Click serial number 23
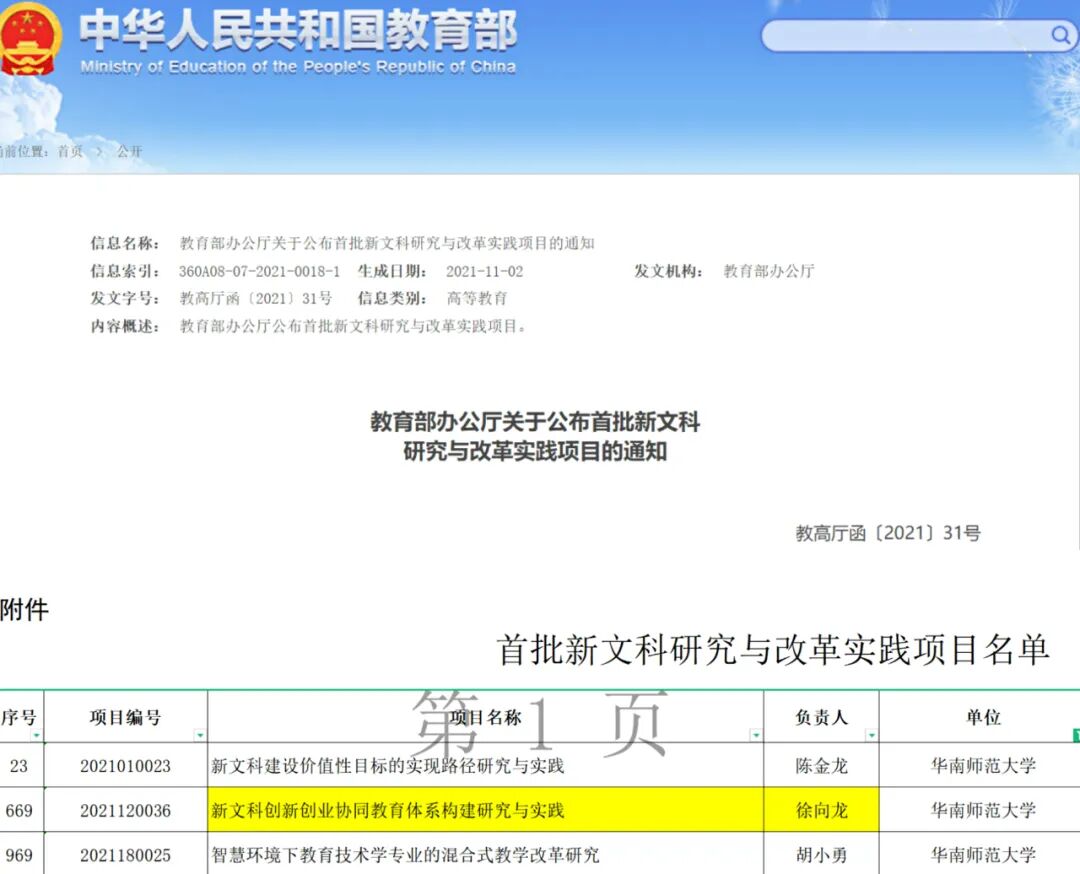The height and width of the screenshot is (874, 1080). point(19,766)
